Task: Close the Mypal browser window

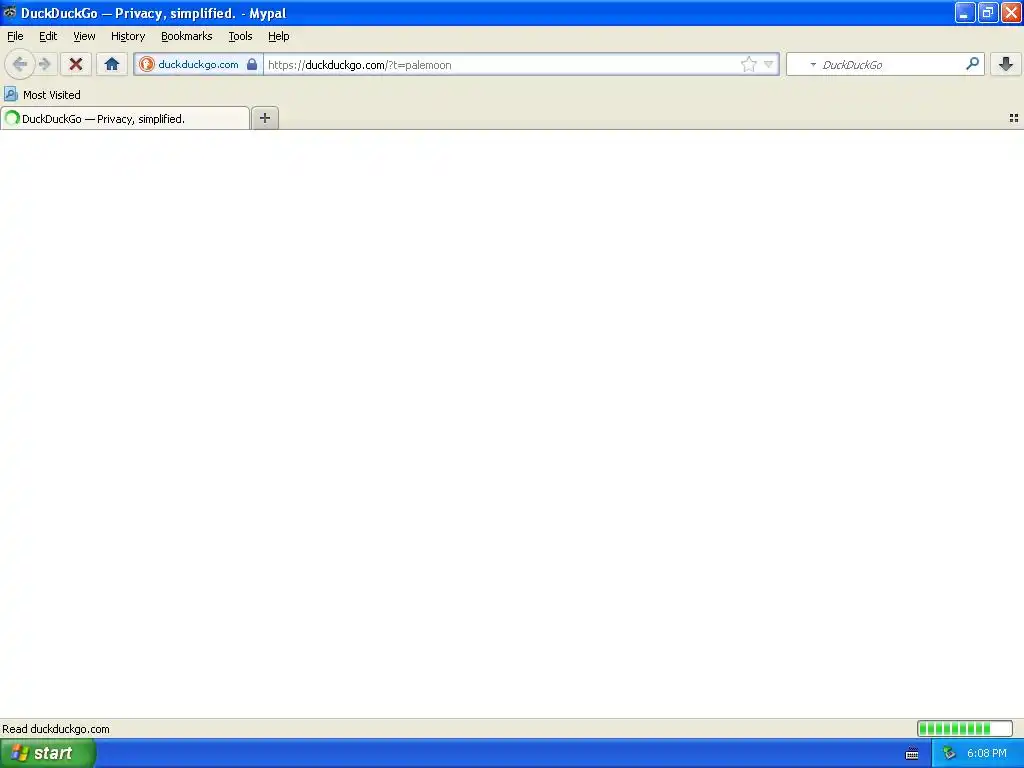Action: (1011, 12)
